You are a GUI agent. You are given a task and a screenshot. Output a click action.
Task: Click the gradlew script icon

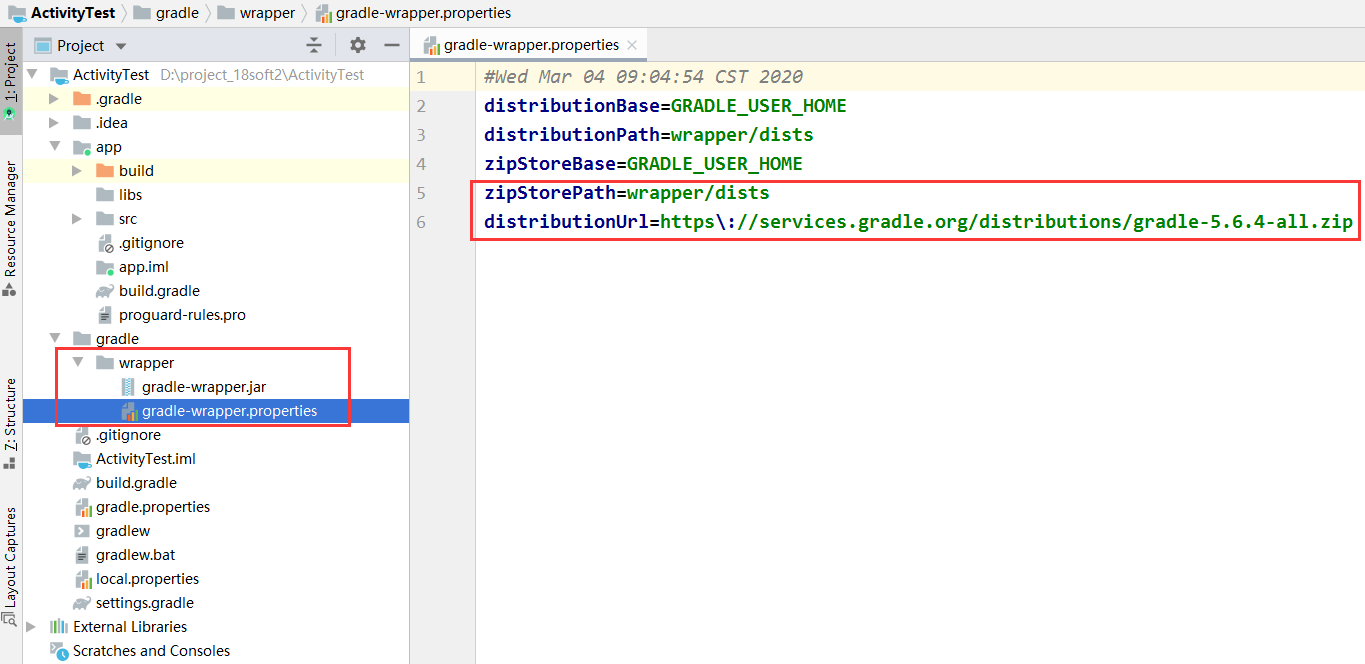point(82,531)
